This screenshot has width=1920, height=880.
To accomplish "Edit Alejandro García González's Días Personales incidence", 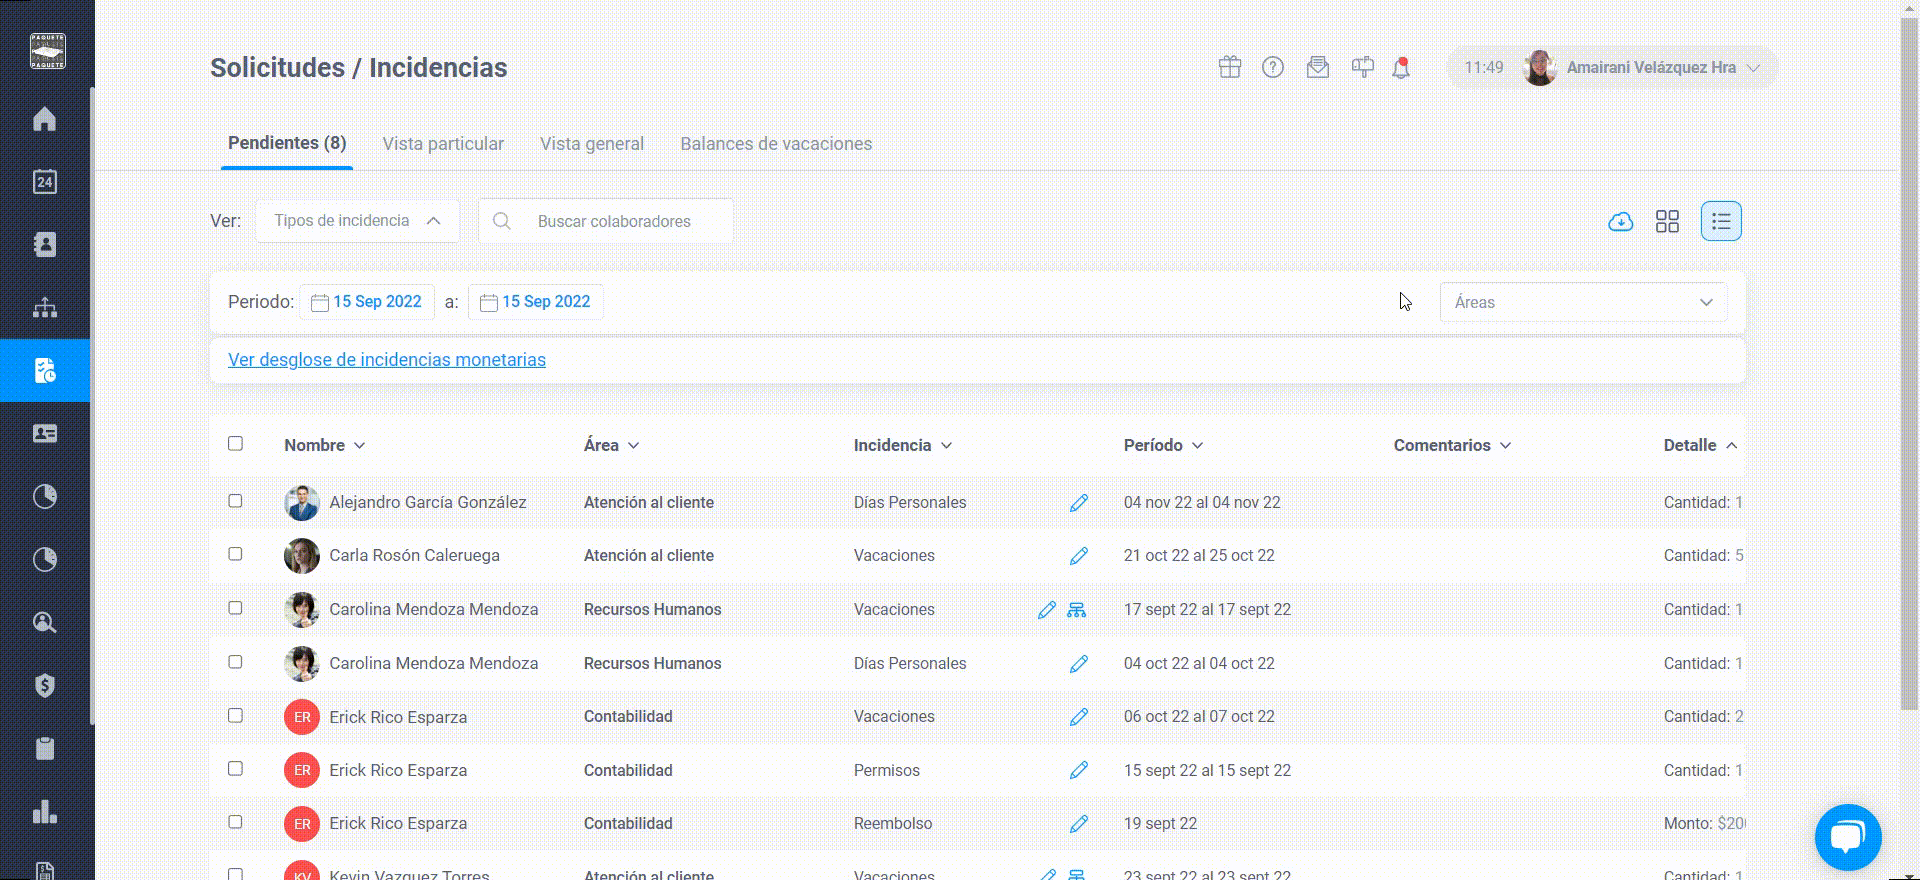I will [1078, 503].
